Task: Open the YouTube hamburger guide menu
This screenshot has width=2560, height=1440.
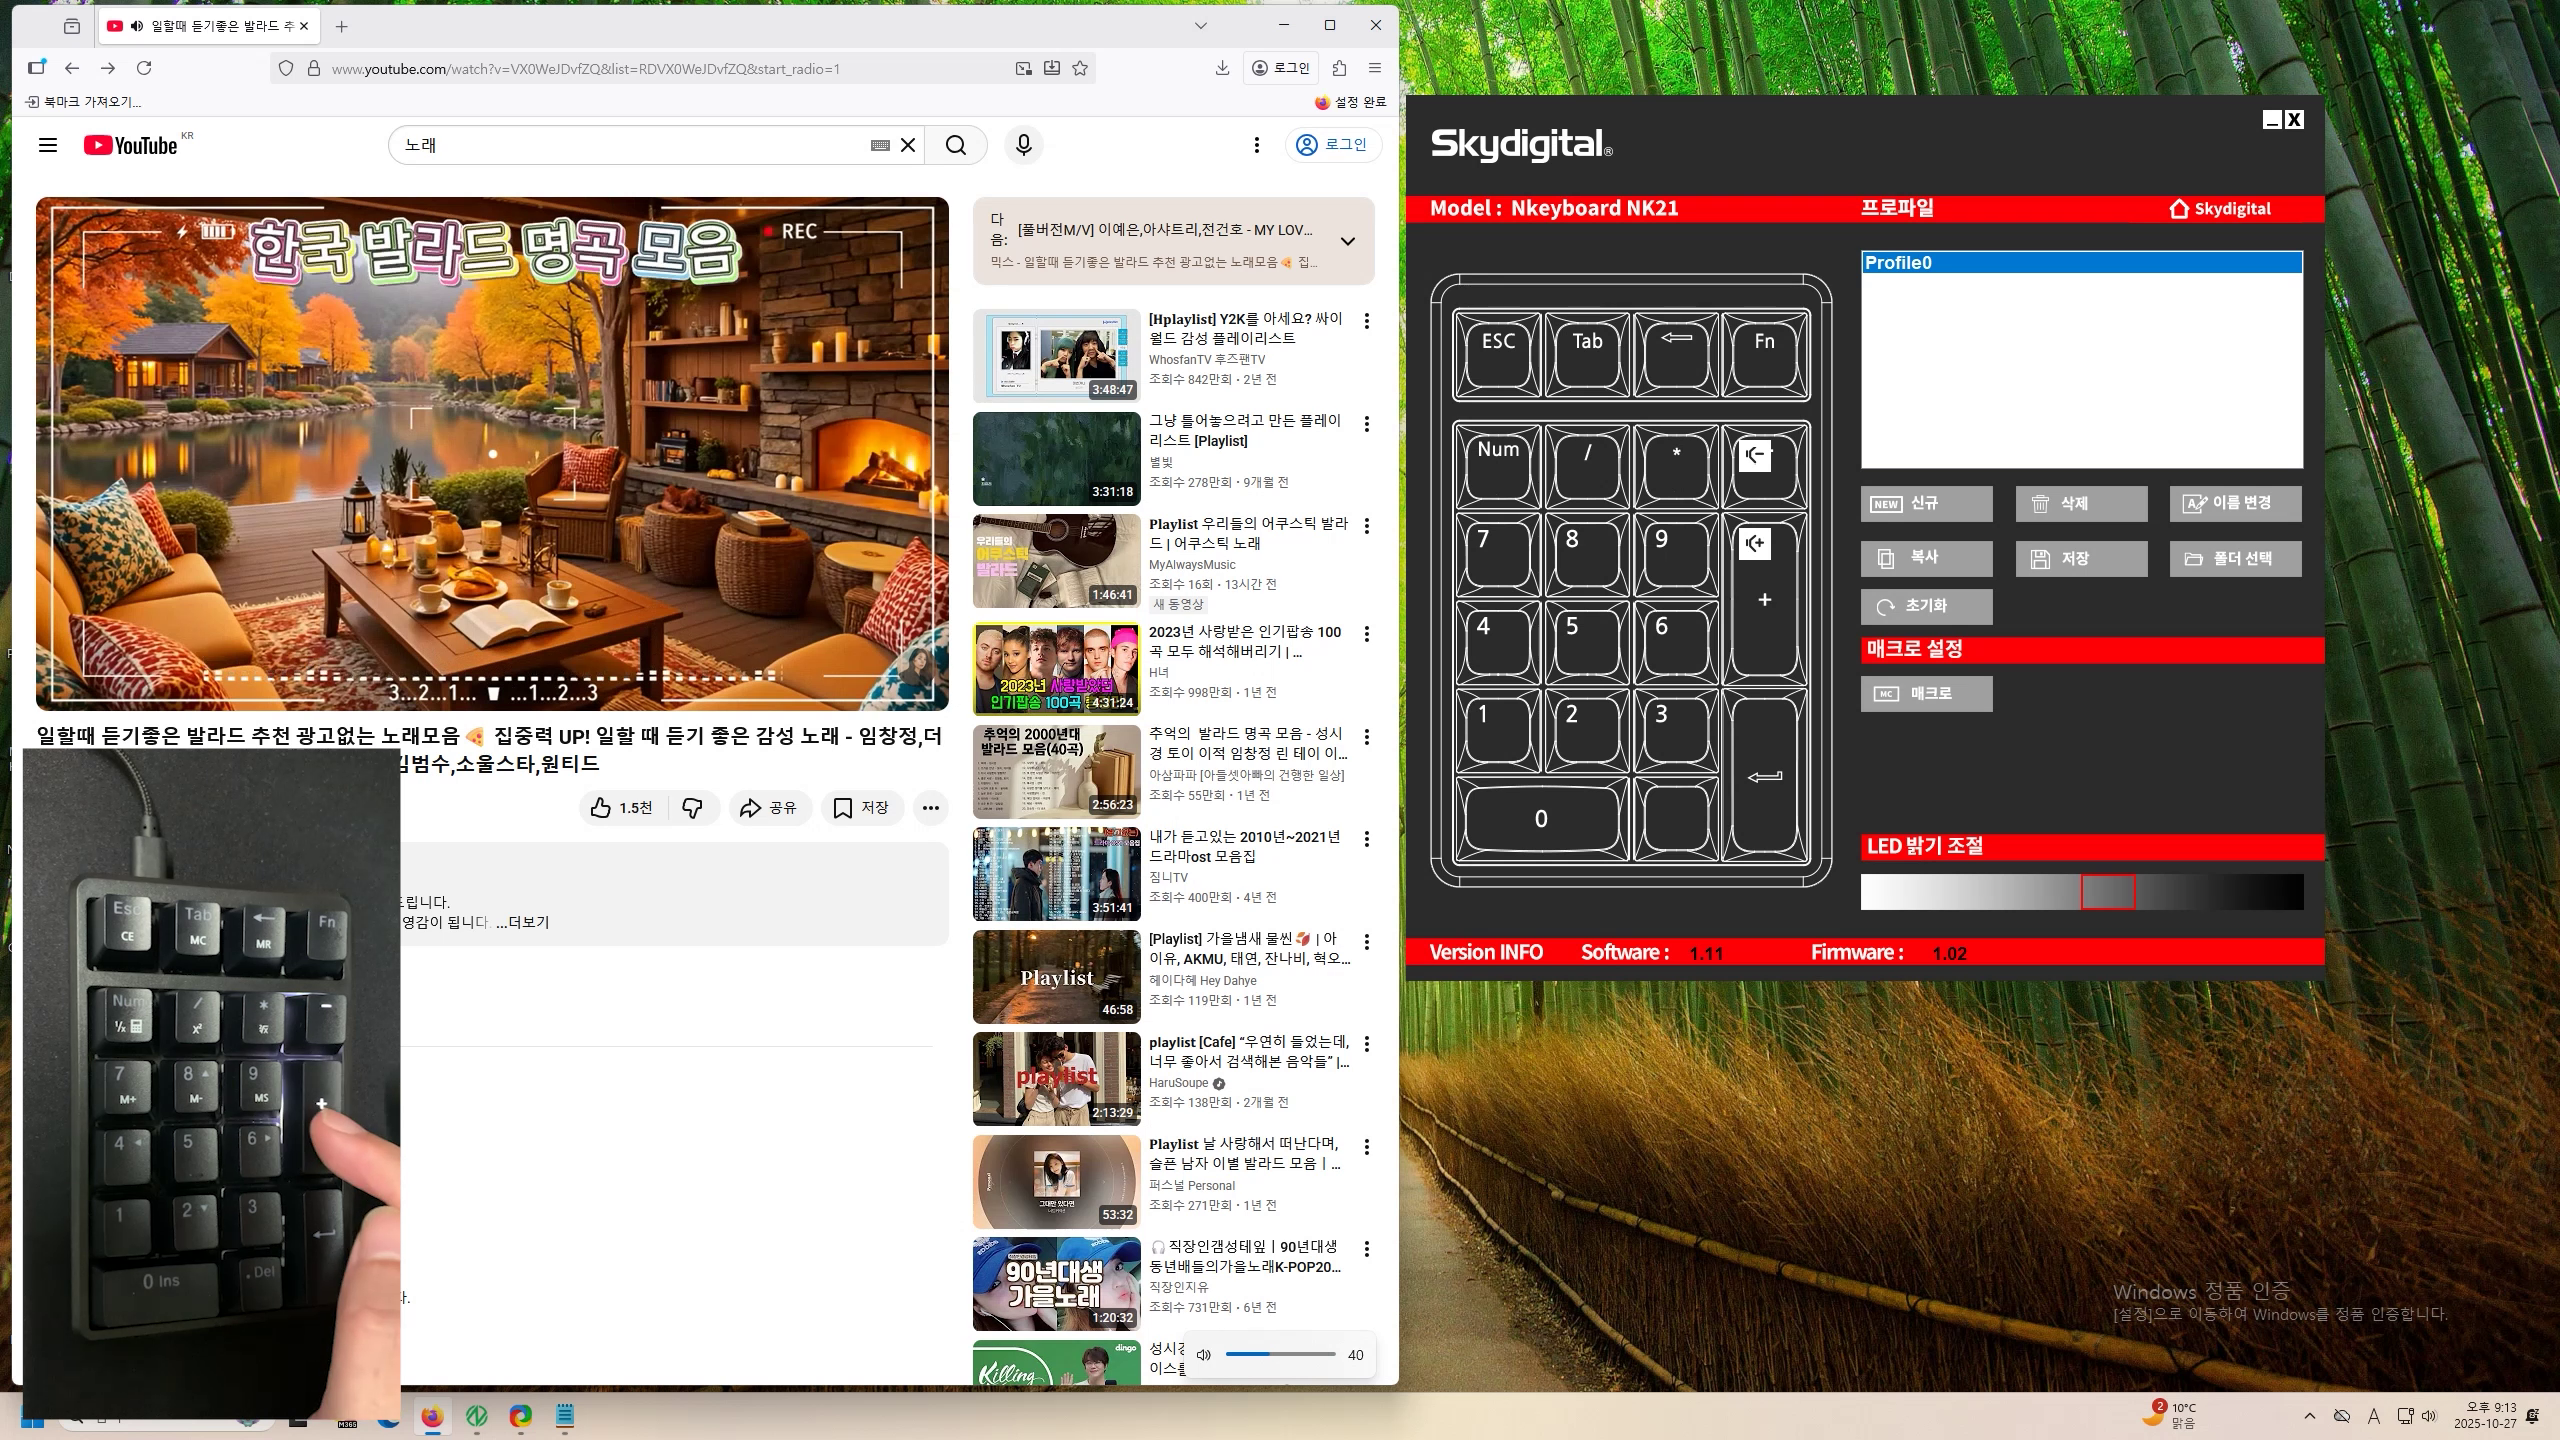Action: click(47, 145)
